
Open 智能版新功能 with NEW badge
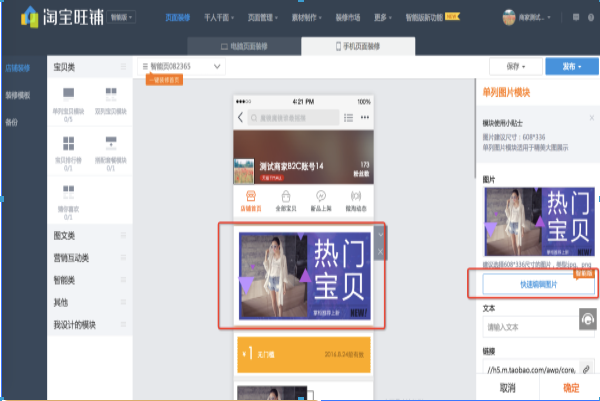tap(432, 17)
